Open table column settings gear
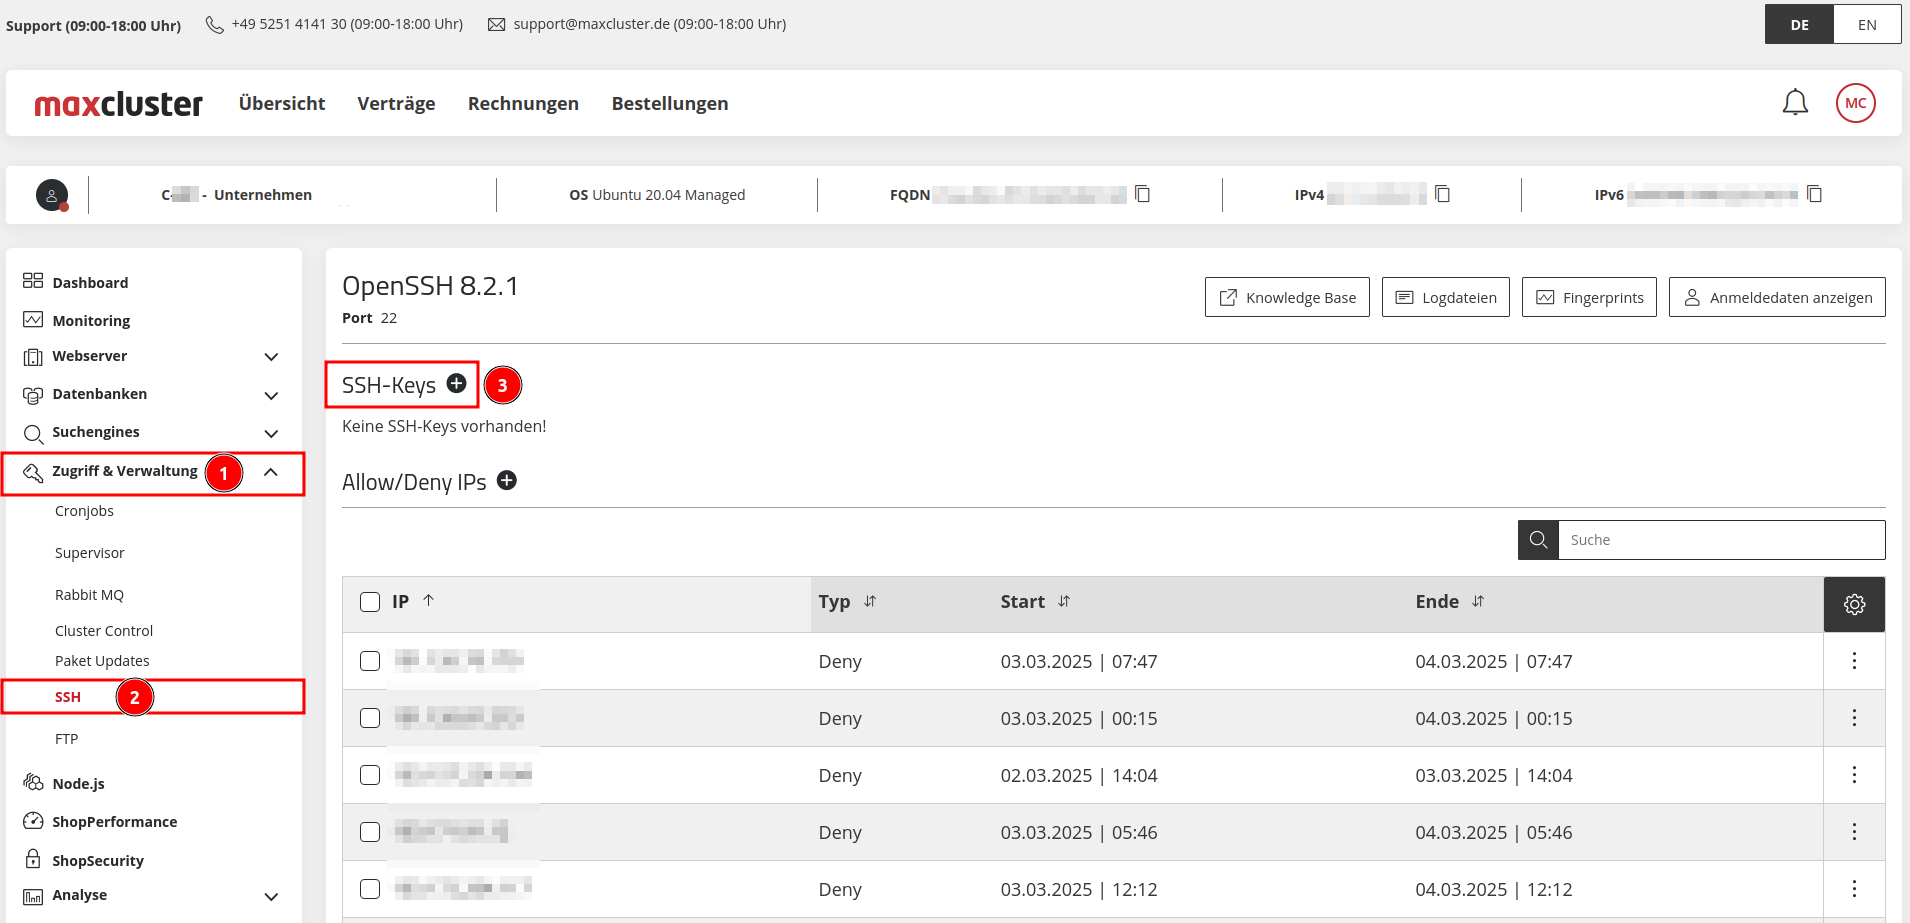Screen dimensions: 1910x923 (x=1854, y=604)
